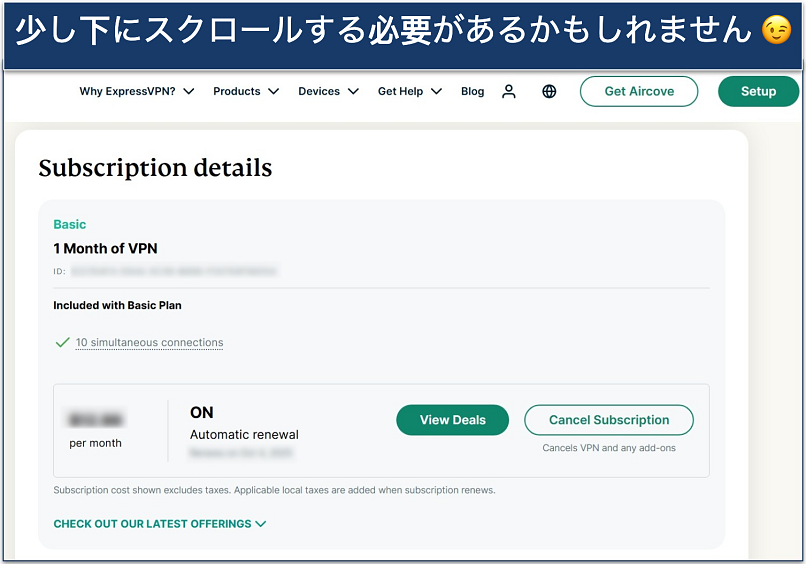This screenshot has width=806, height=564.
Task: Click the green checkmark beside simultaneous connections
Action: 62,342
